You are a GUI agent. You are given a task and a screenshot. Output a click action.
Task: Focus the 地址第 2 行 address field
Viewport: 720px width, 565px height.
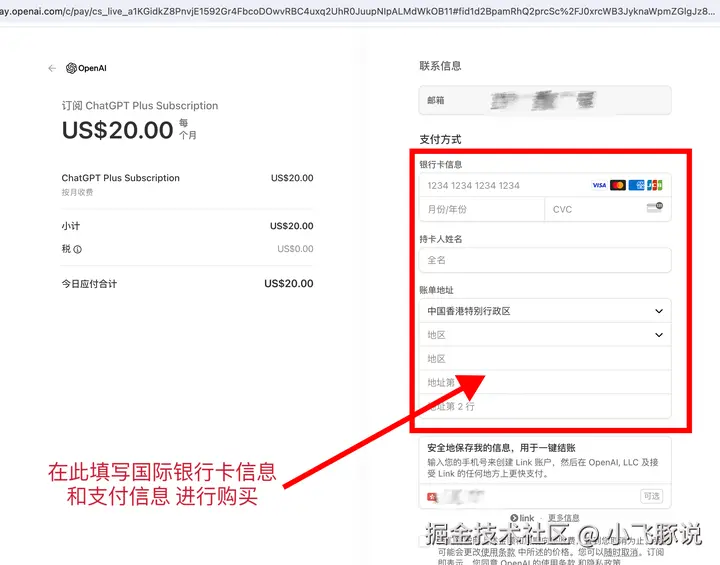pos(545,406)
